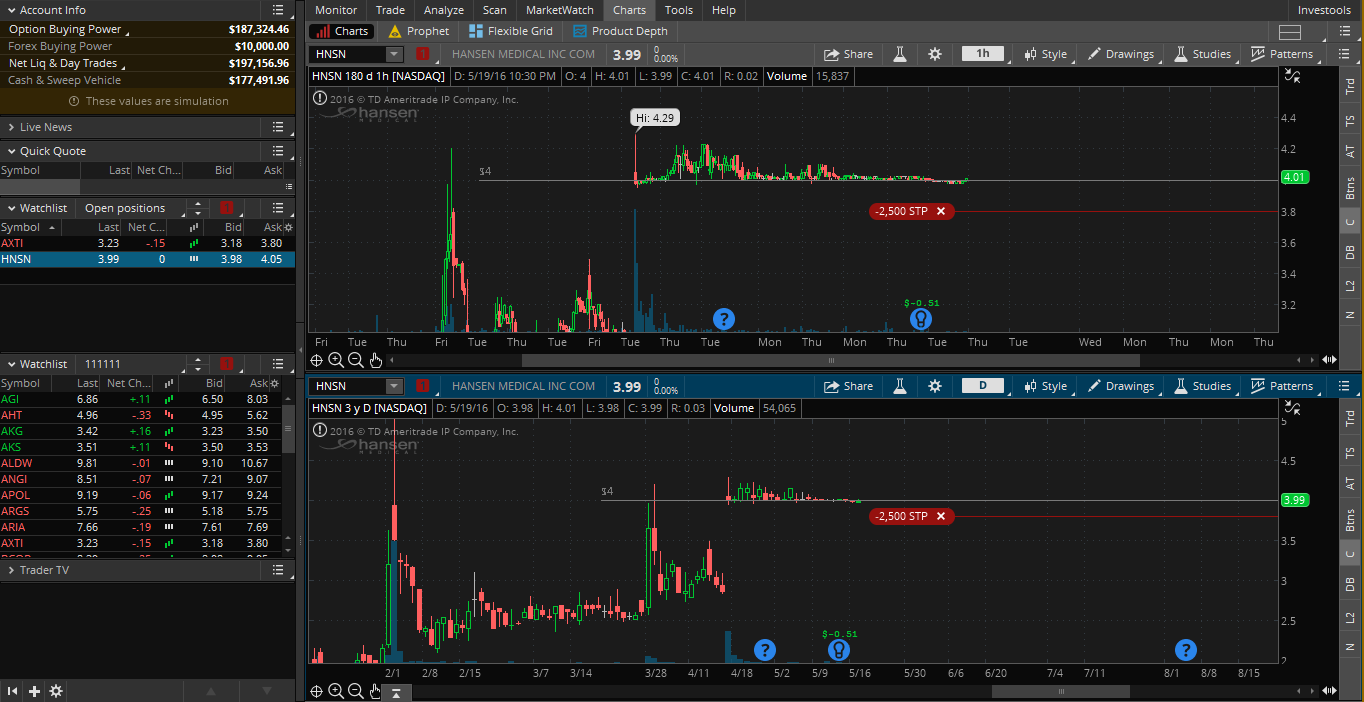Click red symbol-link color box on upper chart
The image size is (1364, 702).
[x=424, y=54]
